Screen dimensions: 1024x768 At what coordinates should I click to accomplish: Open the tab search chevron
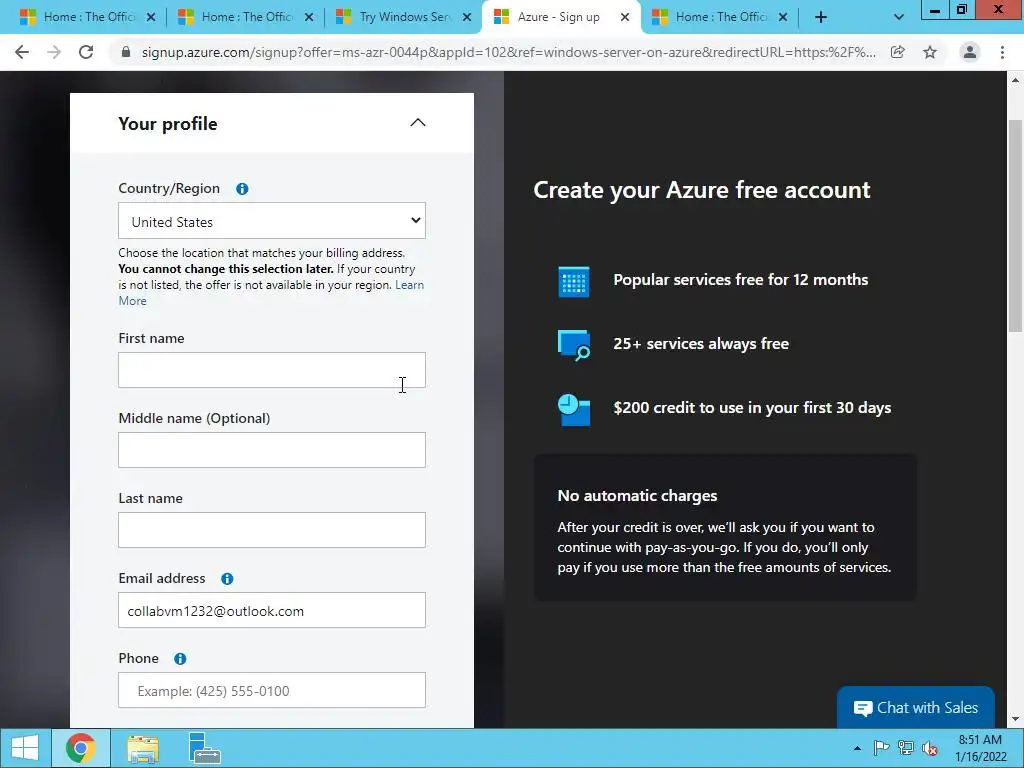tap(899, 17)
